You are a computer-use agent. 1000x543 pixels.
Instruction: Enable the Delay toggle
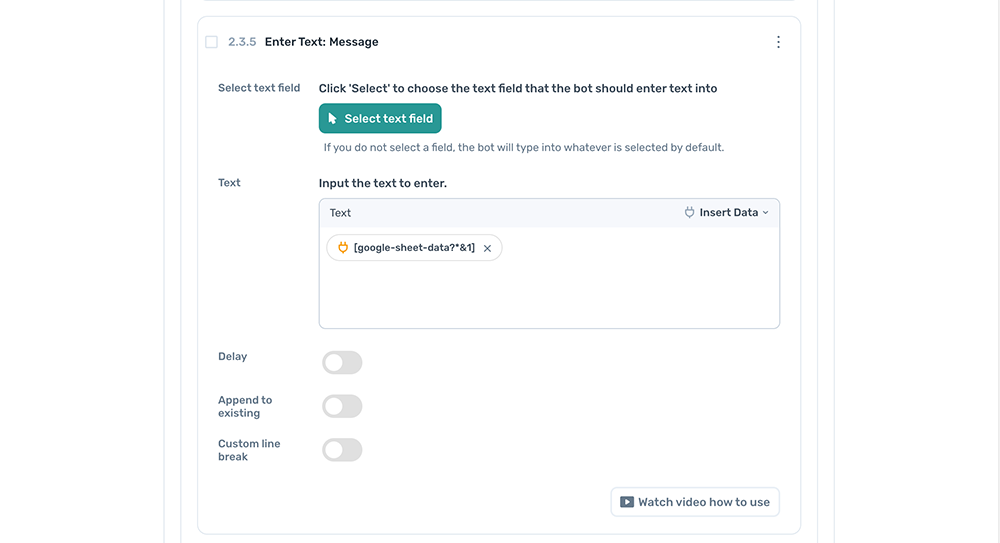point(342,362)
